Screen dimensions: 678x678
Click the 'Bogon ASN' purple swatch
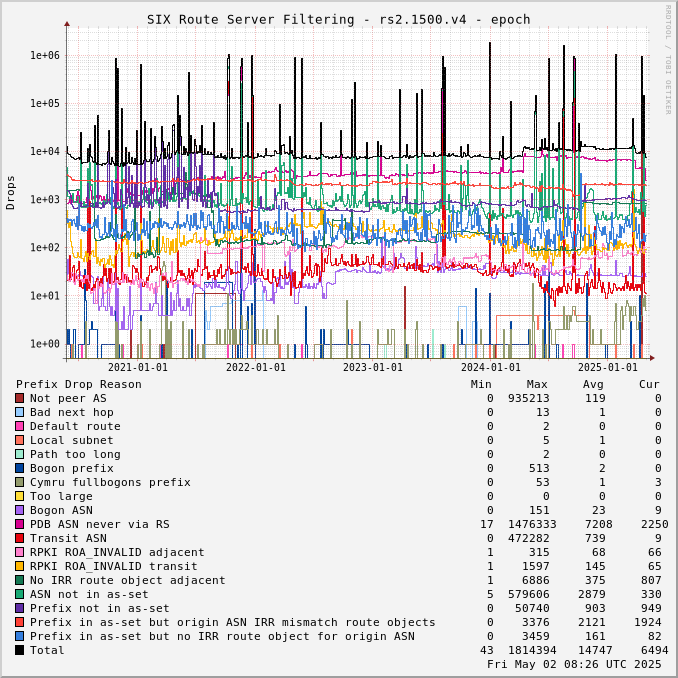(x=19, y=510)
